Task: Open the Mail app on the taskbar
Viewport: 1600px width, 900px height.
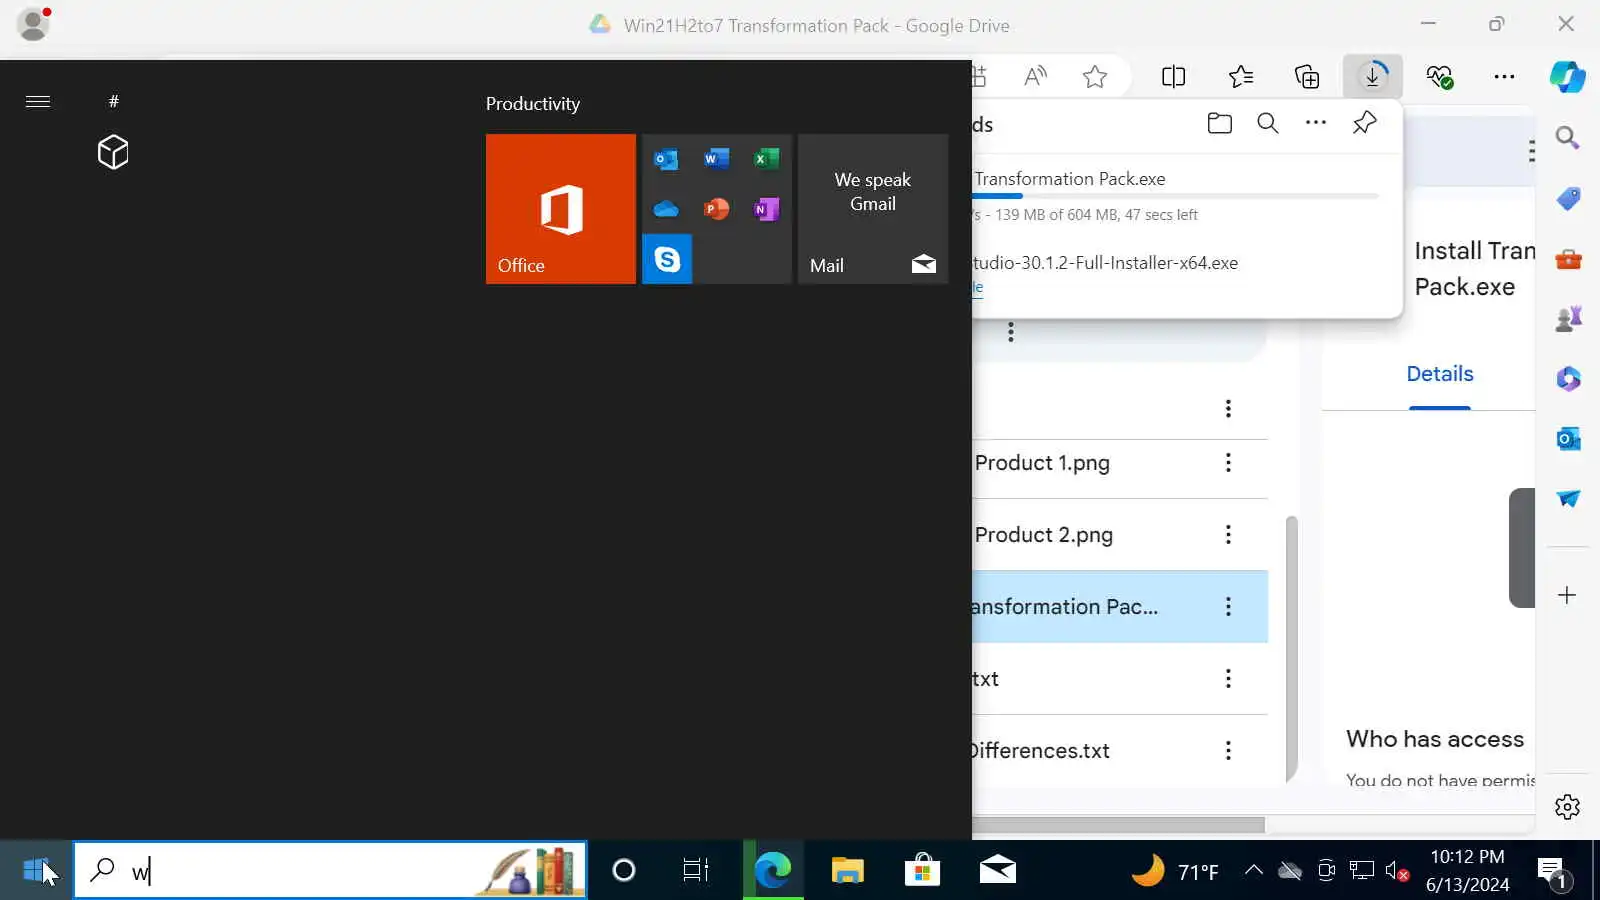Action: coord(997,871)
